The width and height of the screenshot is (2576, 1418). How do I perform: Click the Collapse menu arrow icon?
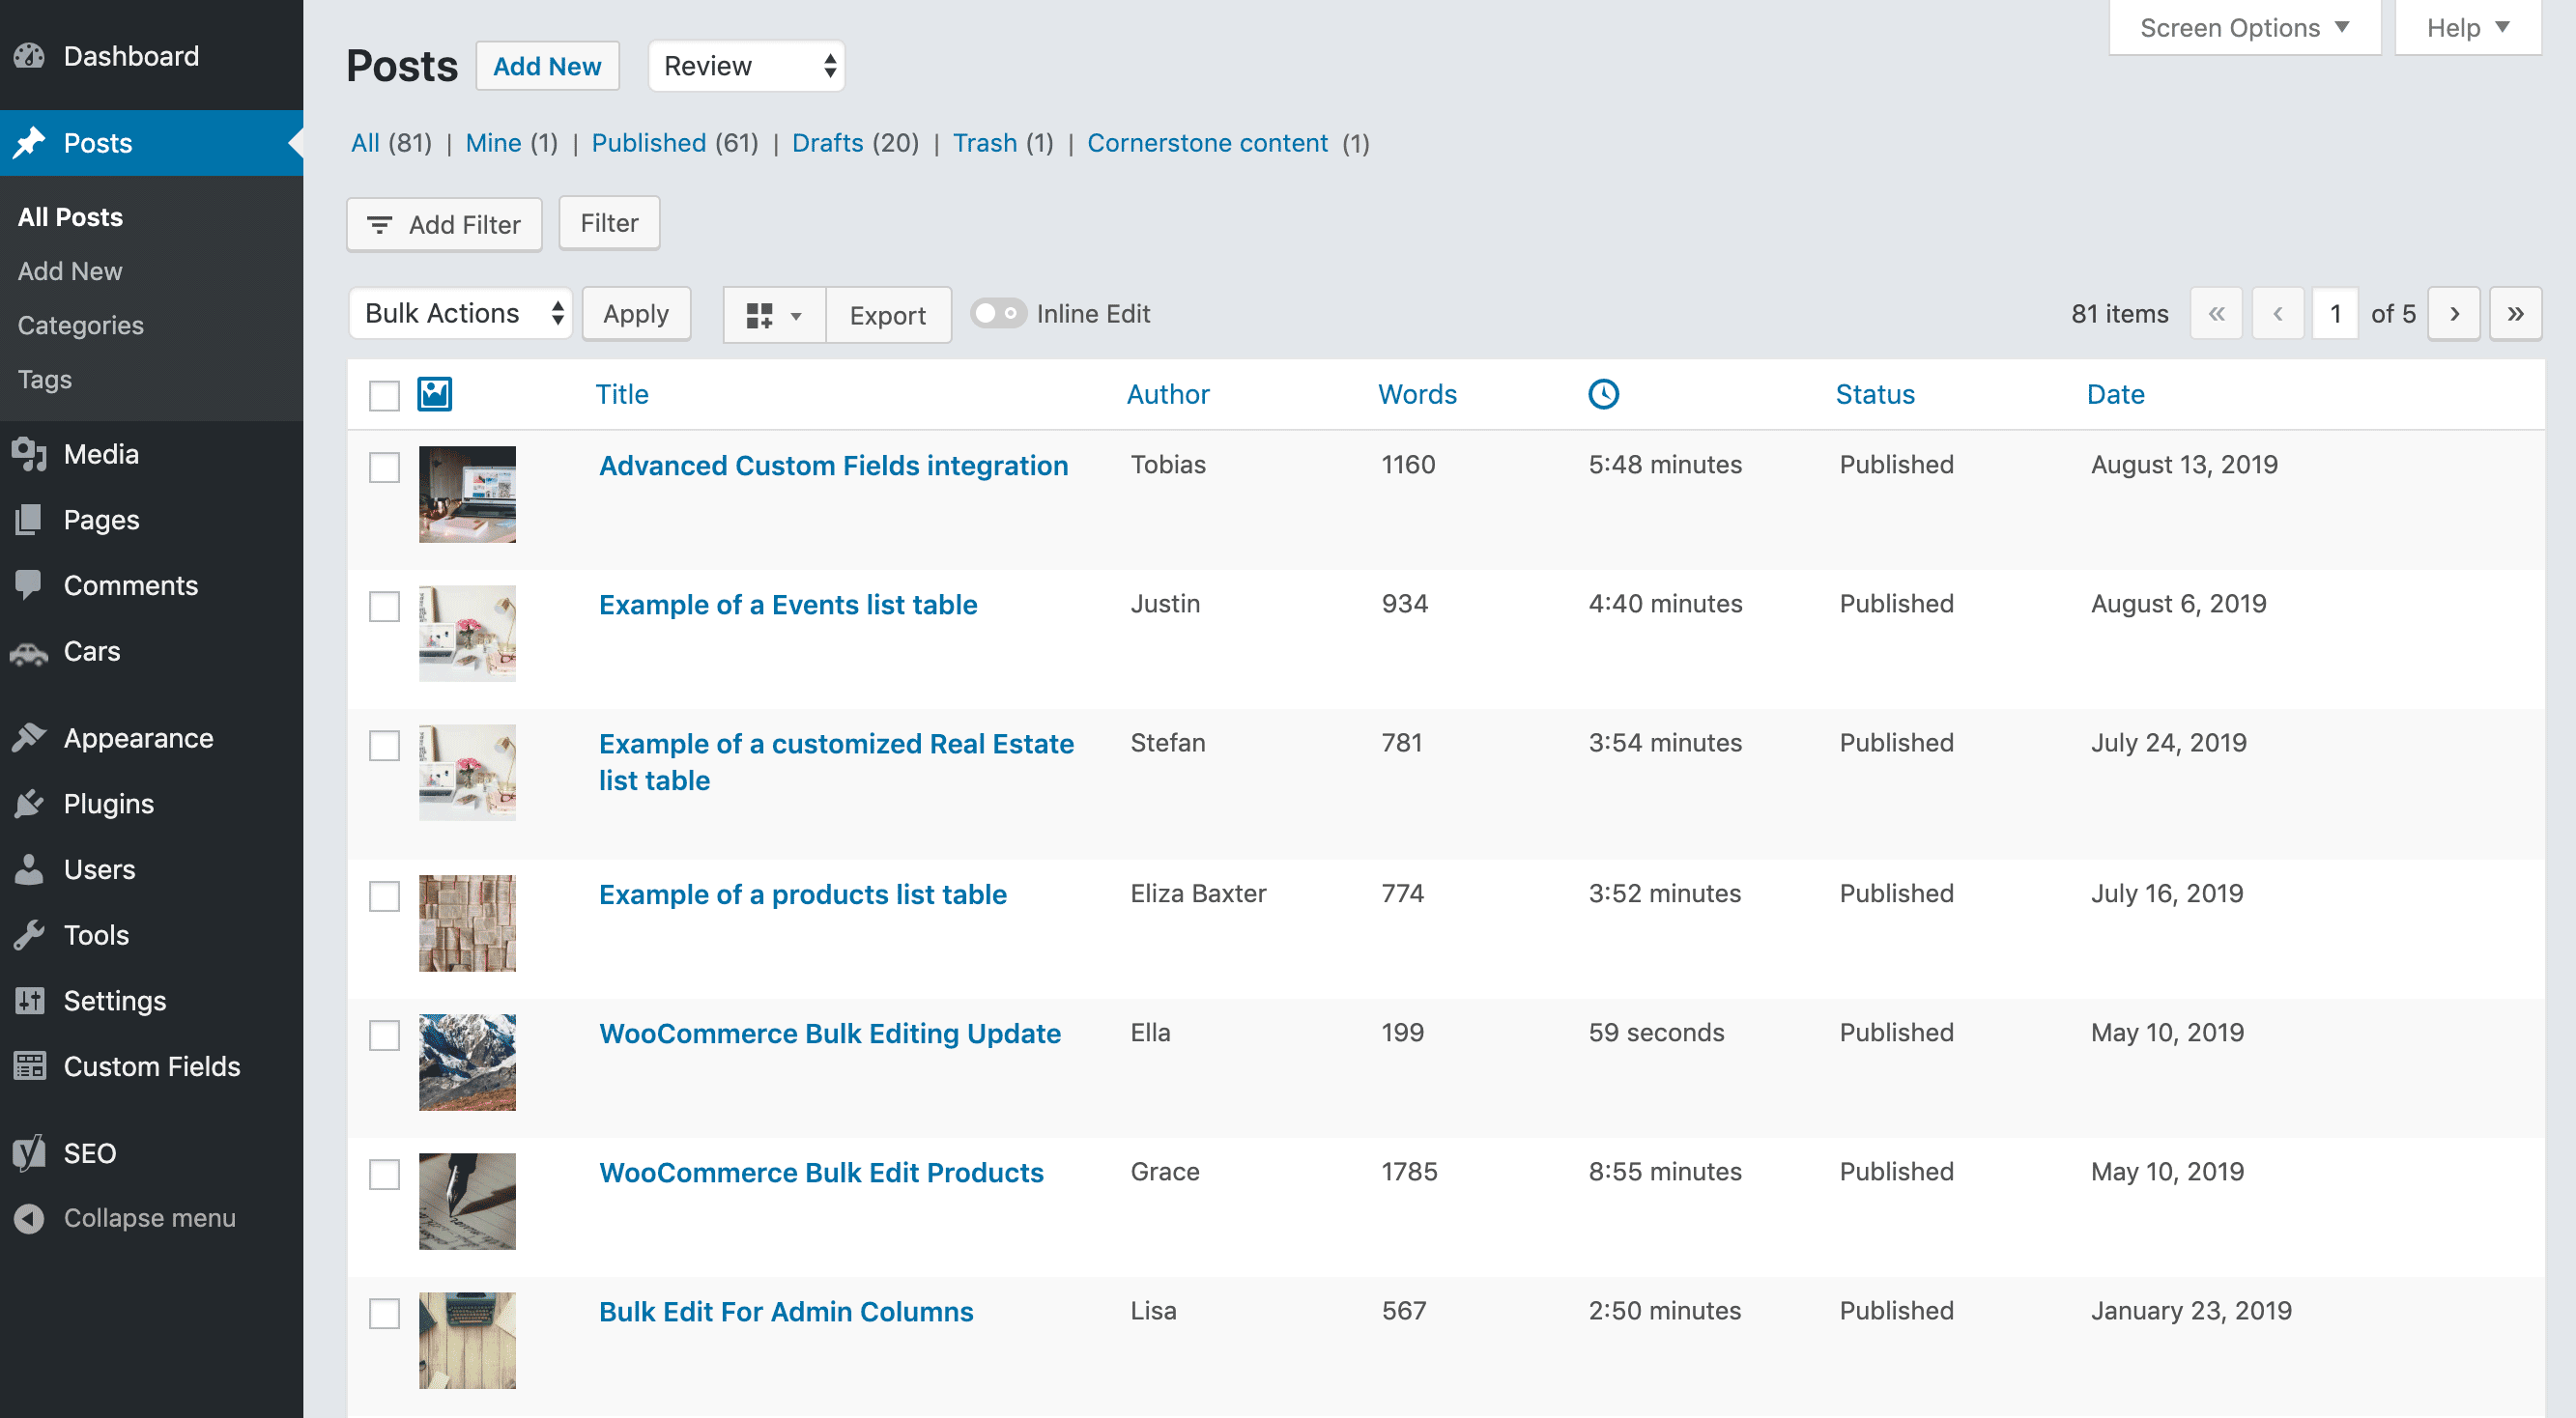click(x=29, y=1218)
